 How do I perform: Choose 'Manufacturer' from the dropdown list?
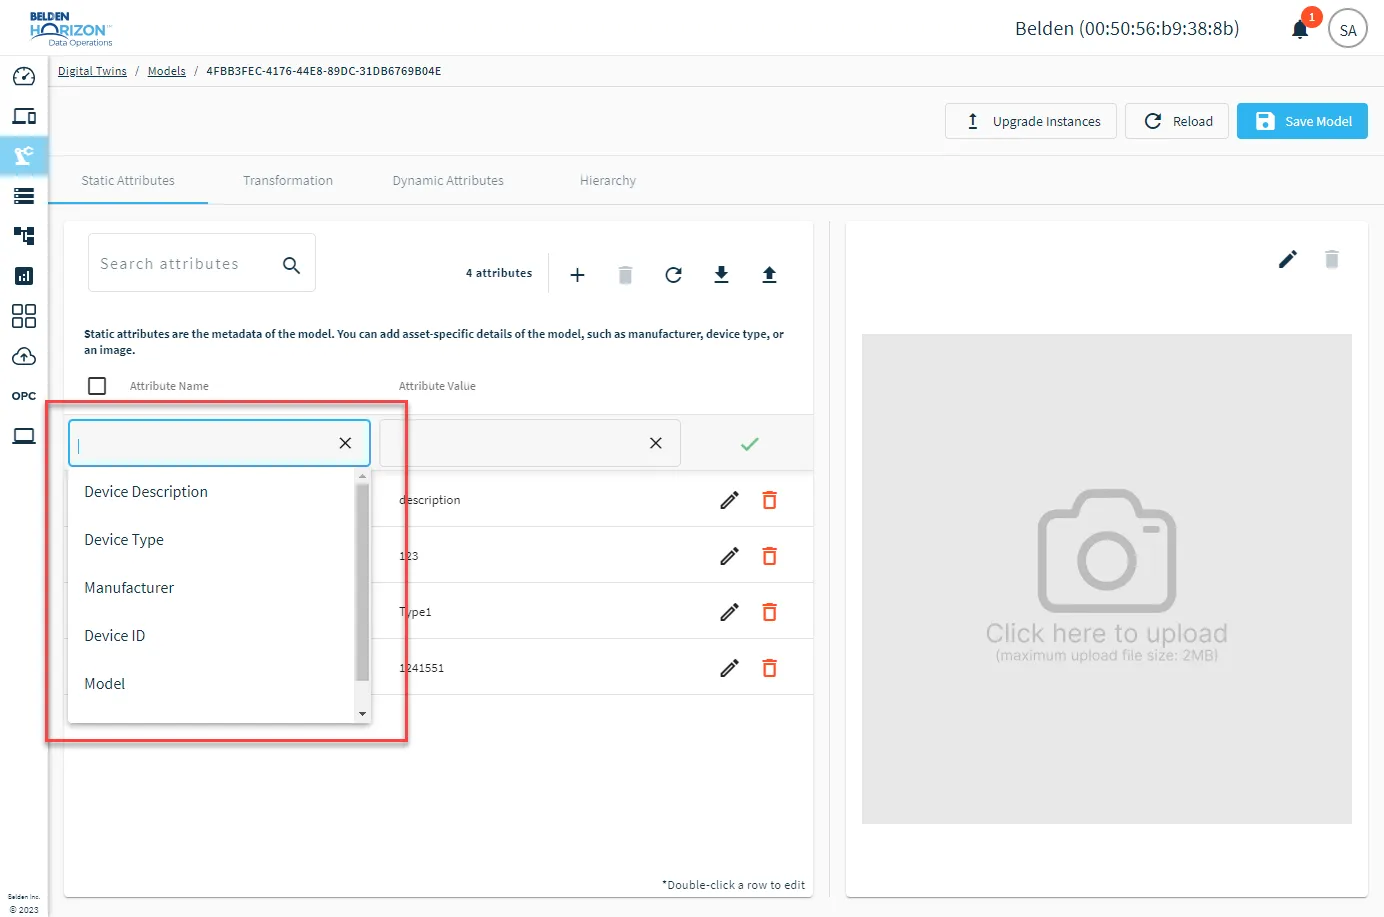212,588
